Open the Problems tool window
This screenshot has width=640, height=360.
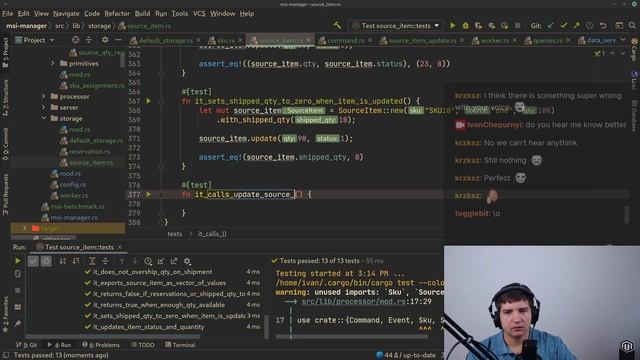(x=101, y=345)
